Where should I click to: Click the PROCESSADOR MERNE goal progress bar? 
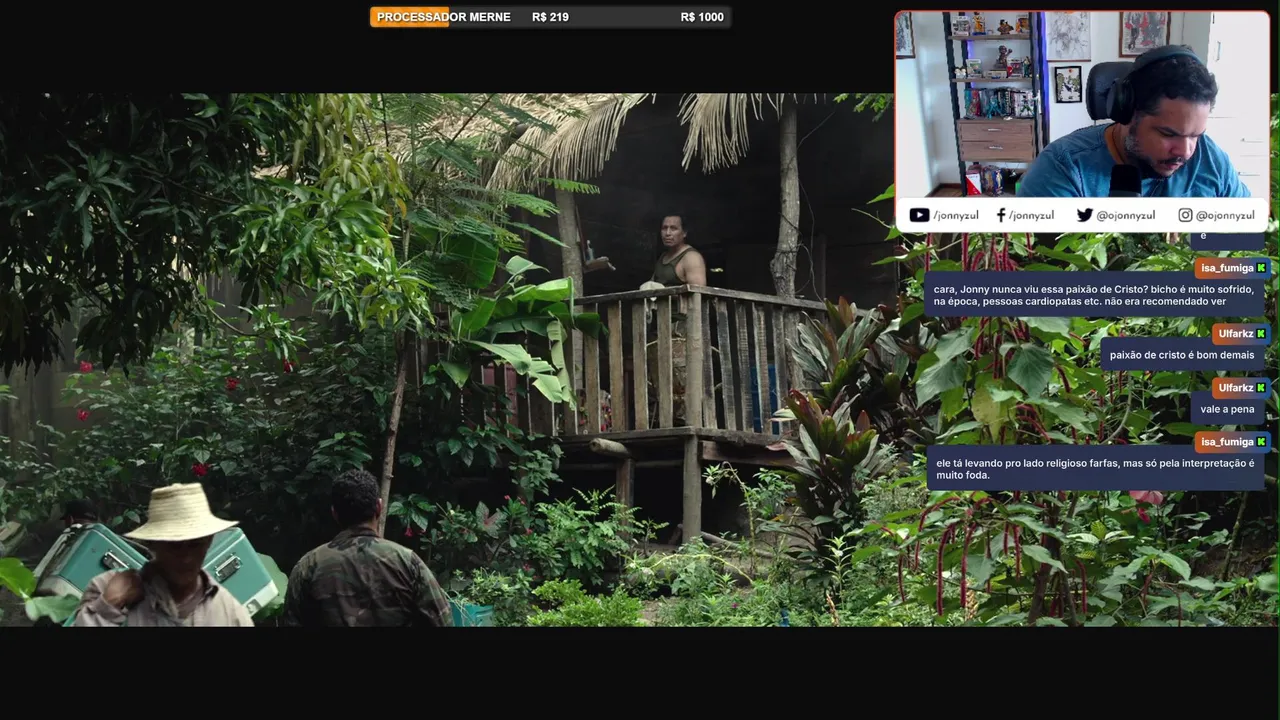(x=550, y=17)
